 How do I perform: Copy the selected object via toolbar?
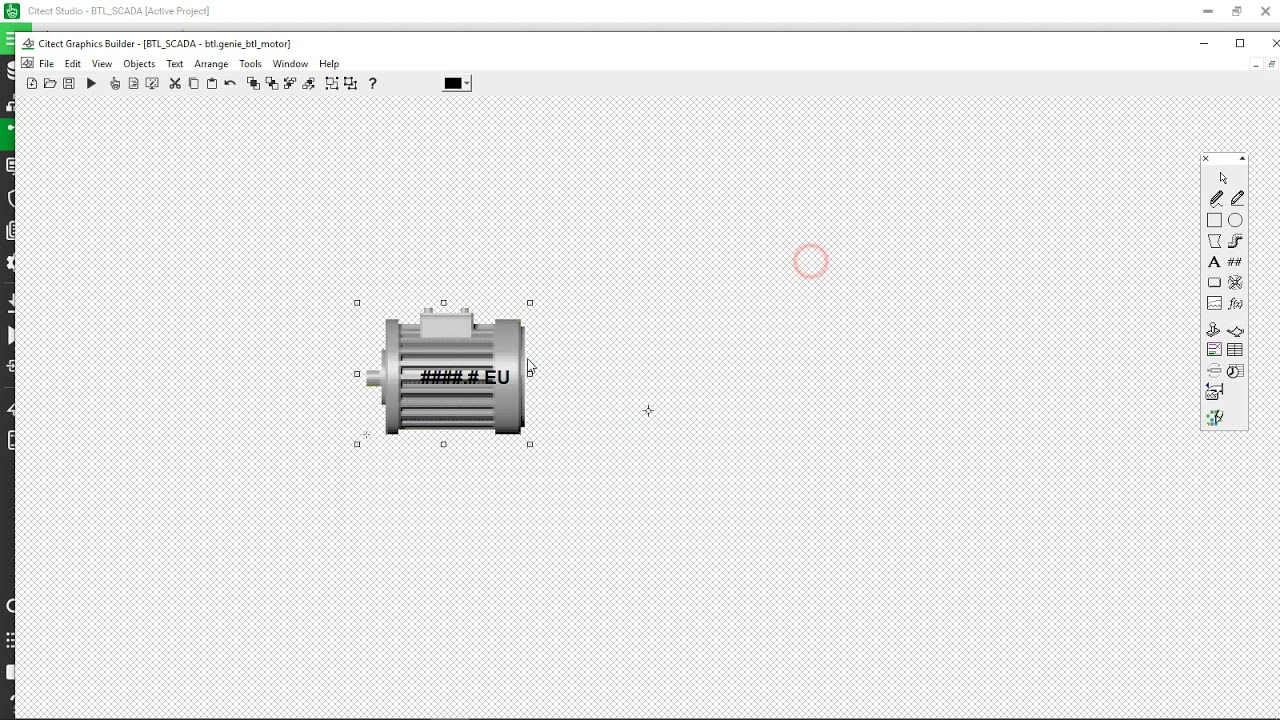(x=194, y=84)
